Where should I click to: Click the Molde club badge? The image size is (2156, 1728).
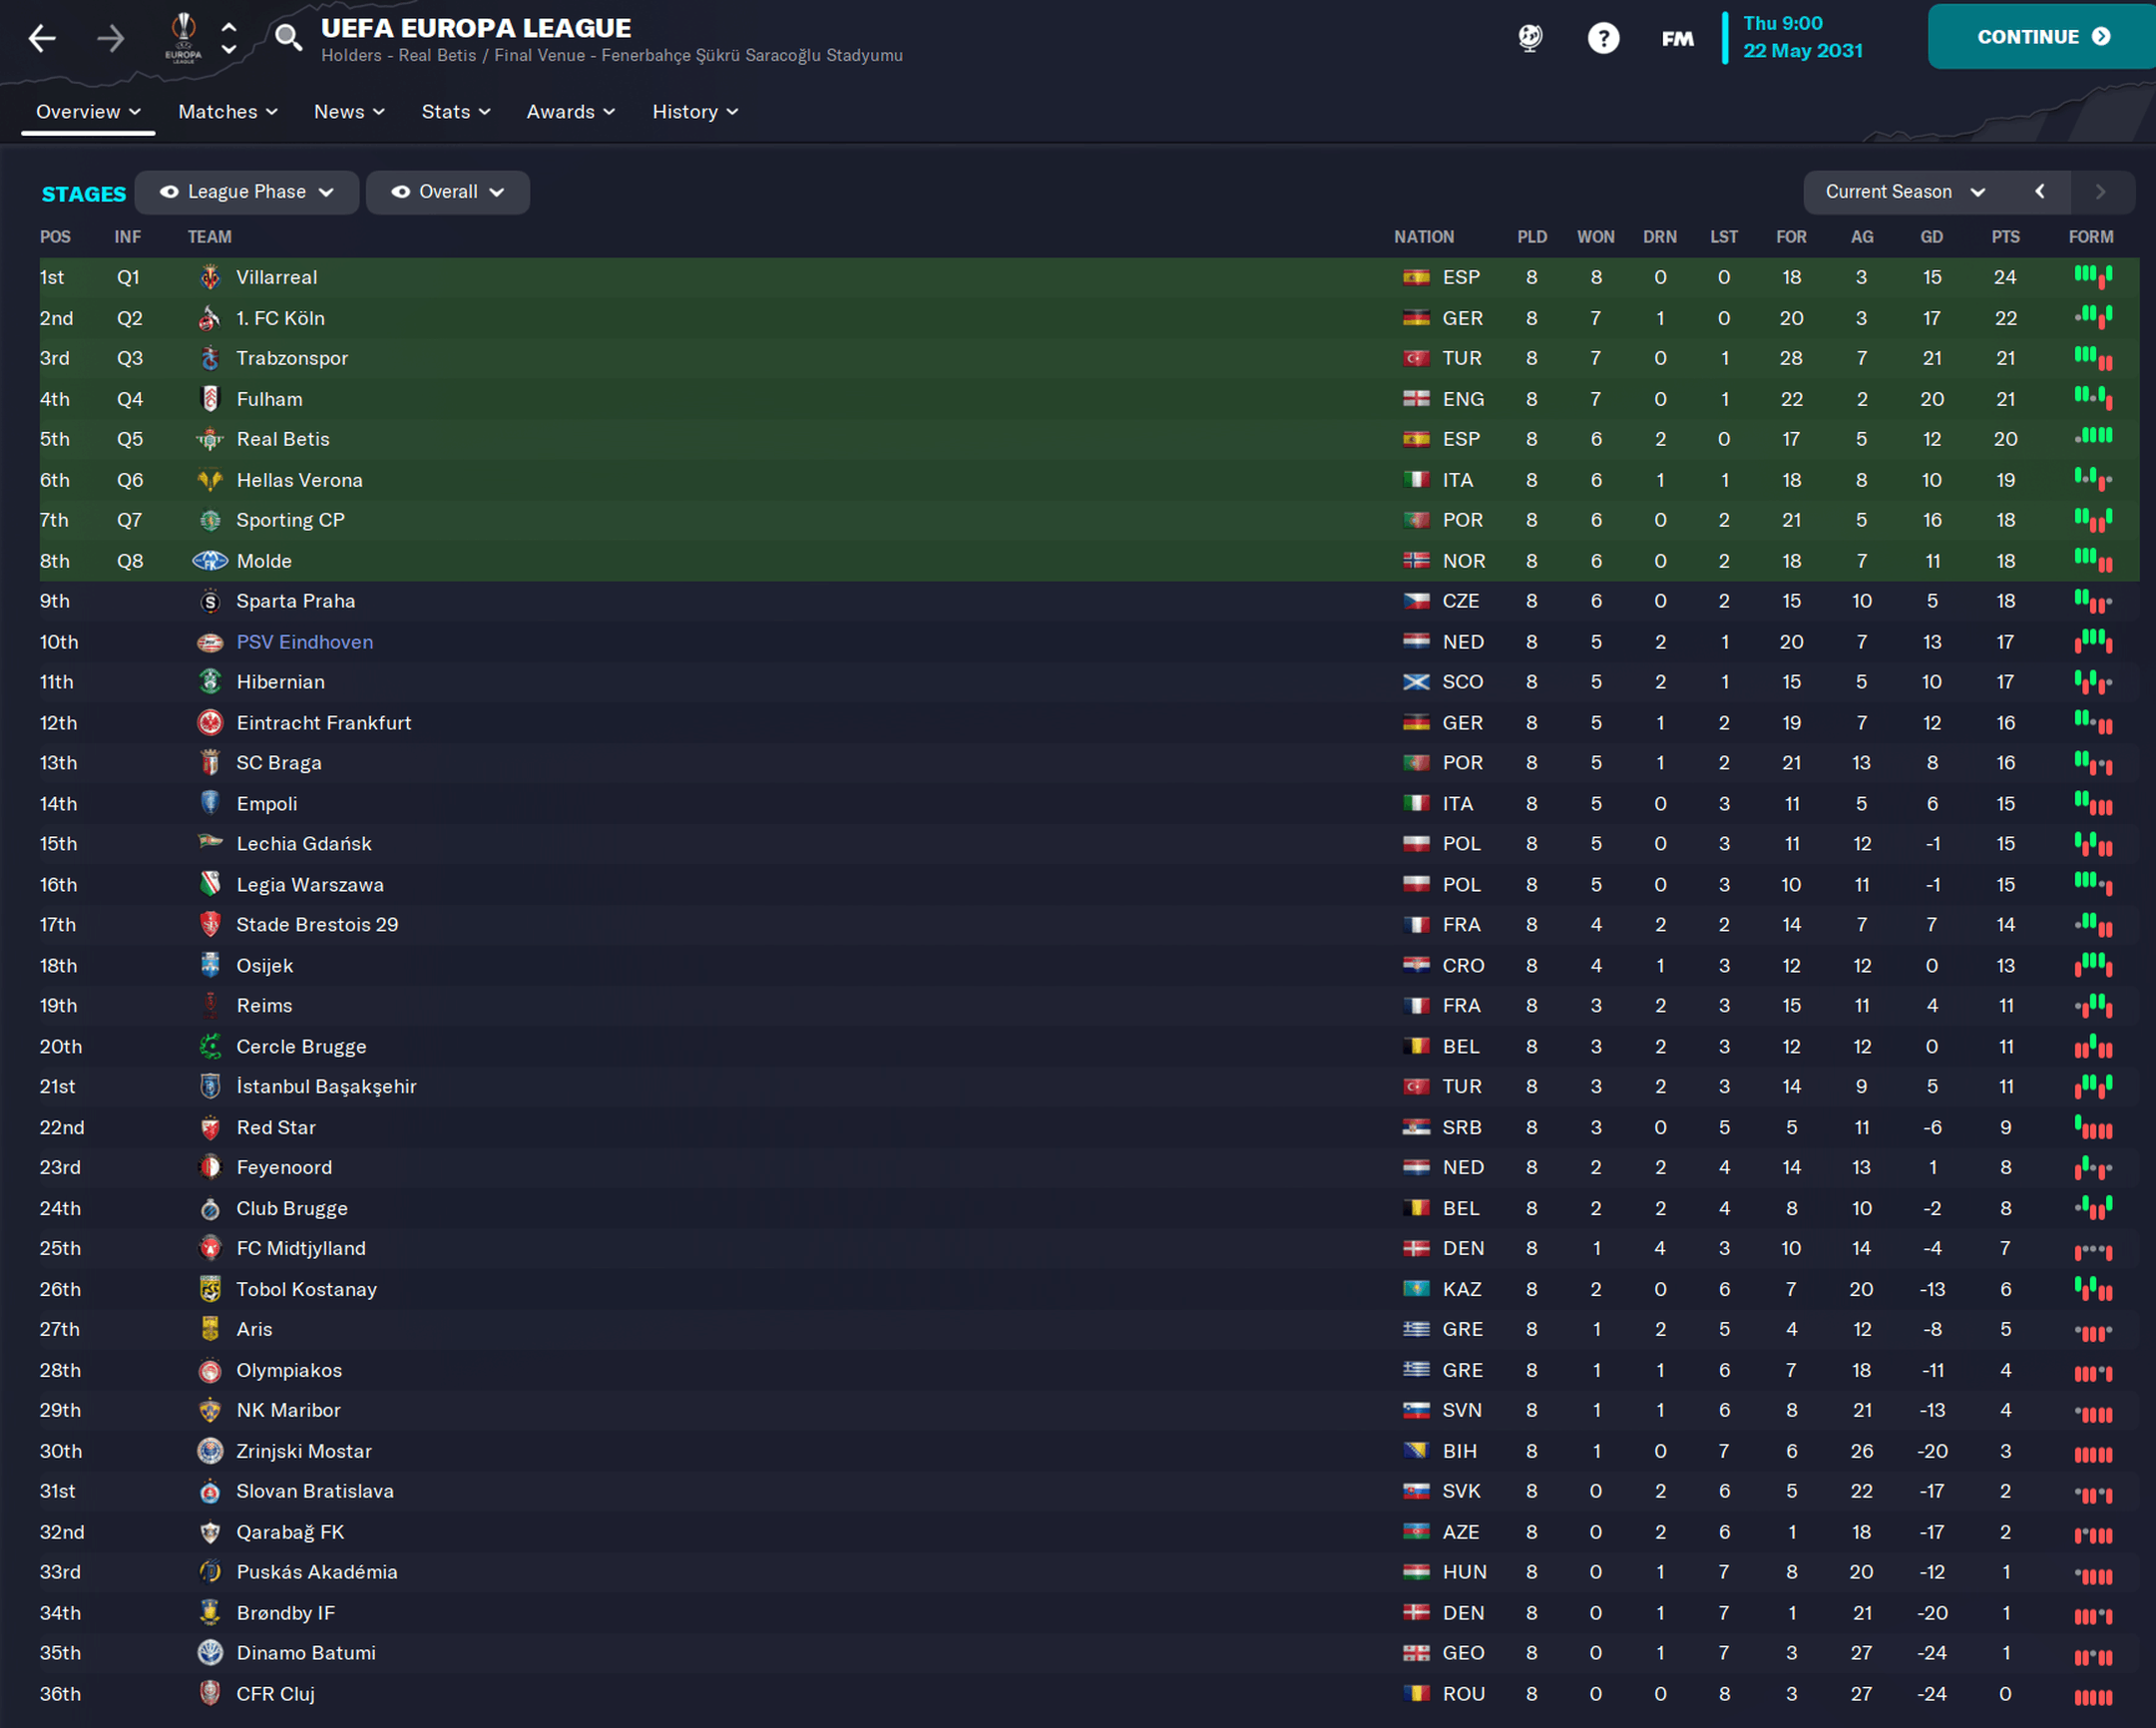210,561
